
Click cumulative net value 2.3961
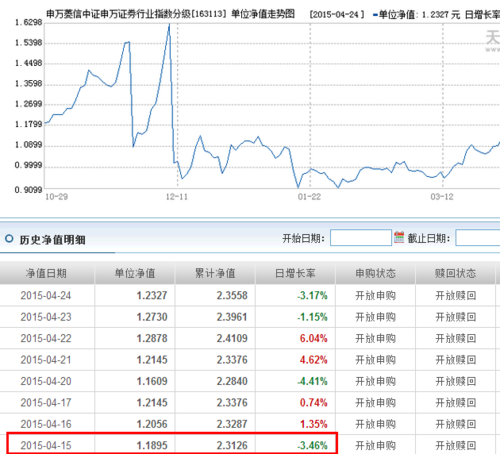(x=232, y=317)
